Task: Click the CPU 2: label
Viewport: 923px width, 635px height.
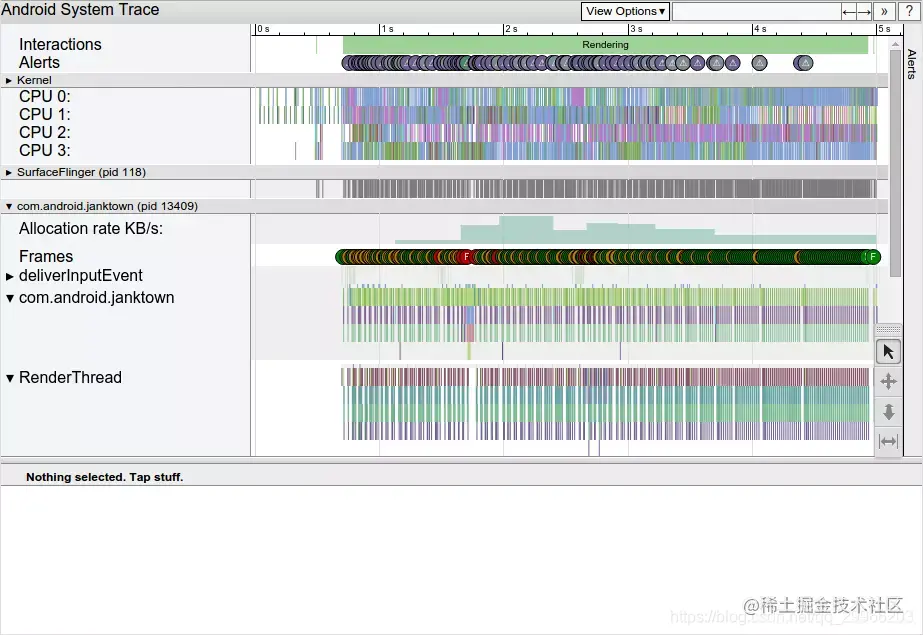Action: pyautogui.click(x=45, y=132)
